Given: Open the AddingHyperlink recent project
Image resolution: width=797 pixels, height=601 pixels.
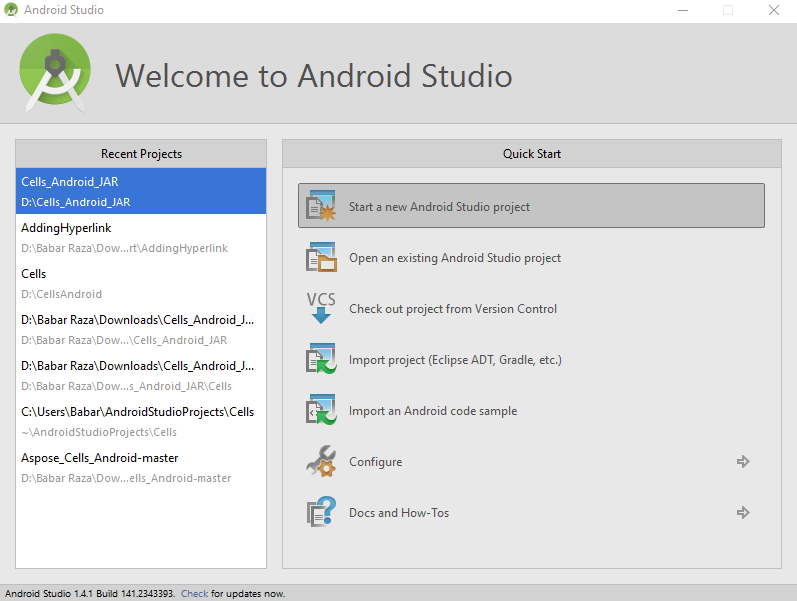Looking at the screenshot, I should pos(141,237).
